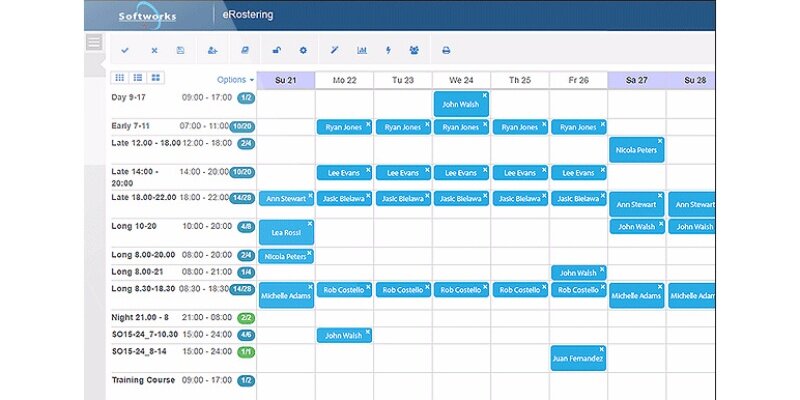Screen dimensions: 800x400
Task: Open settings via the gear icon
Action: click(x=303, y=50)
